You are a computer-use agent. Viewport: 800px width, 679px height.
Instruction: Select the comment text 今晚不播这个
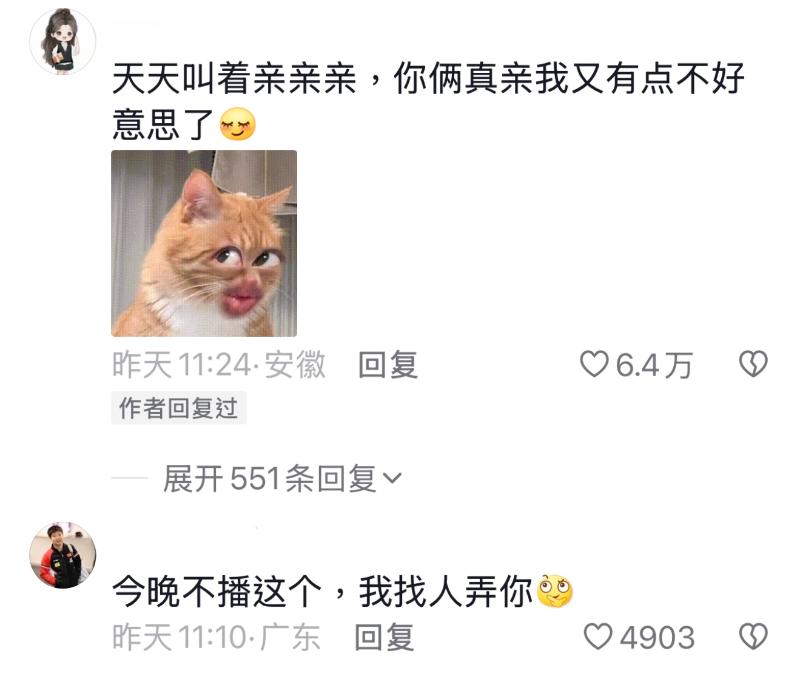217,592
